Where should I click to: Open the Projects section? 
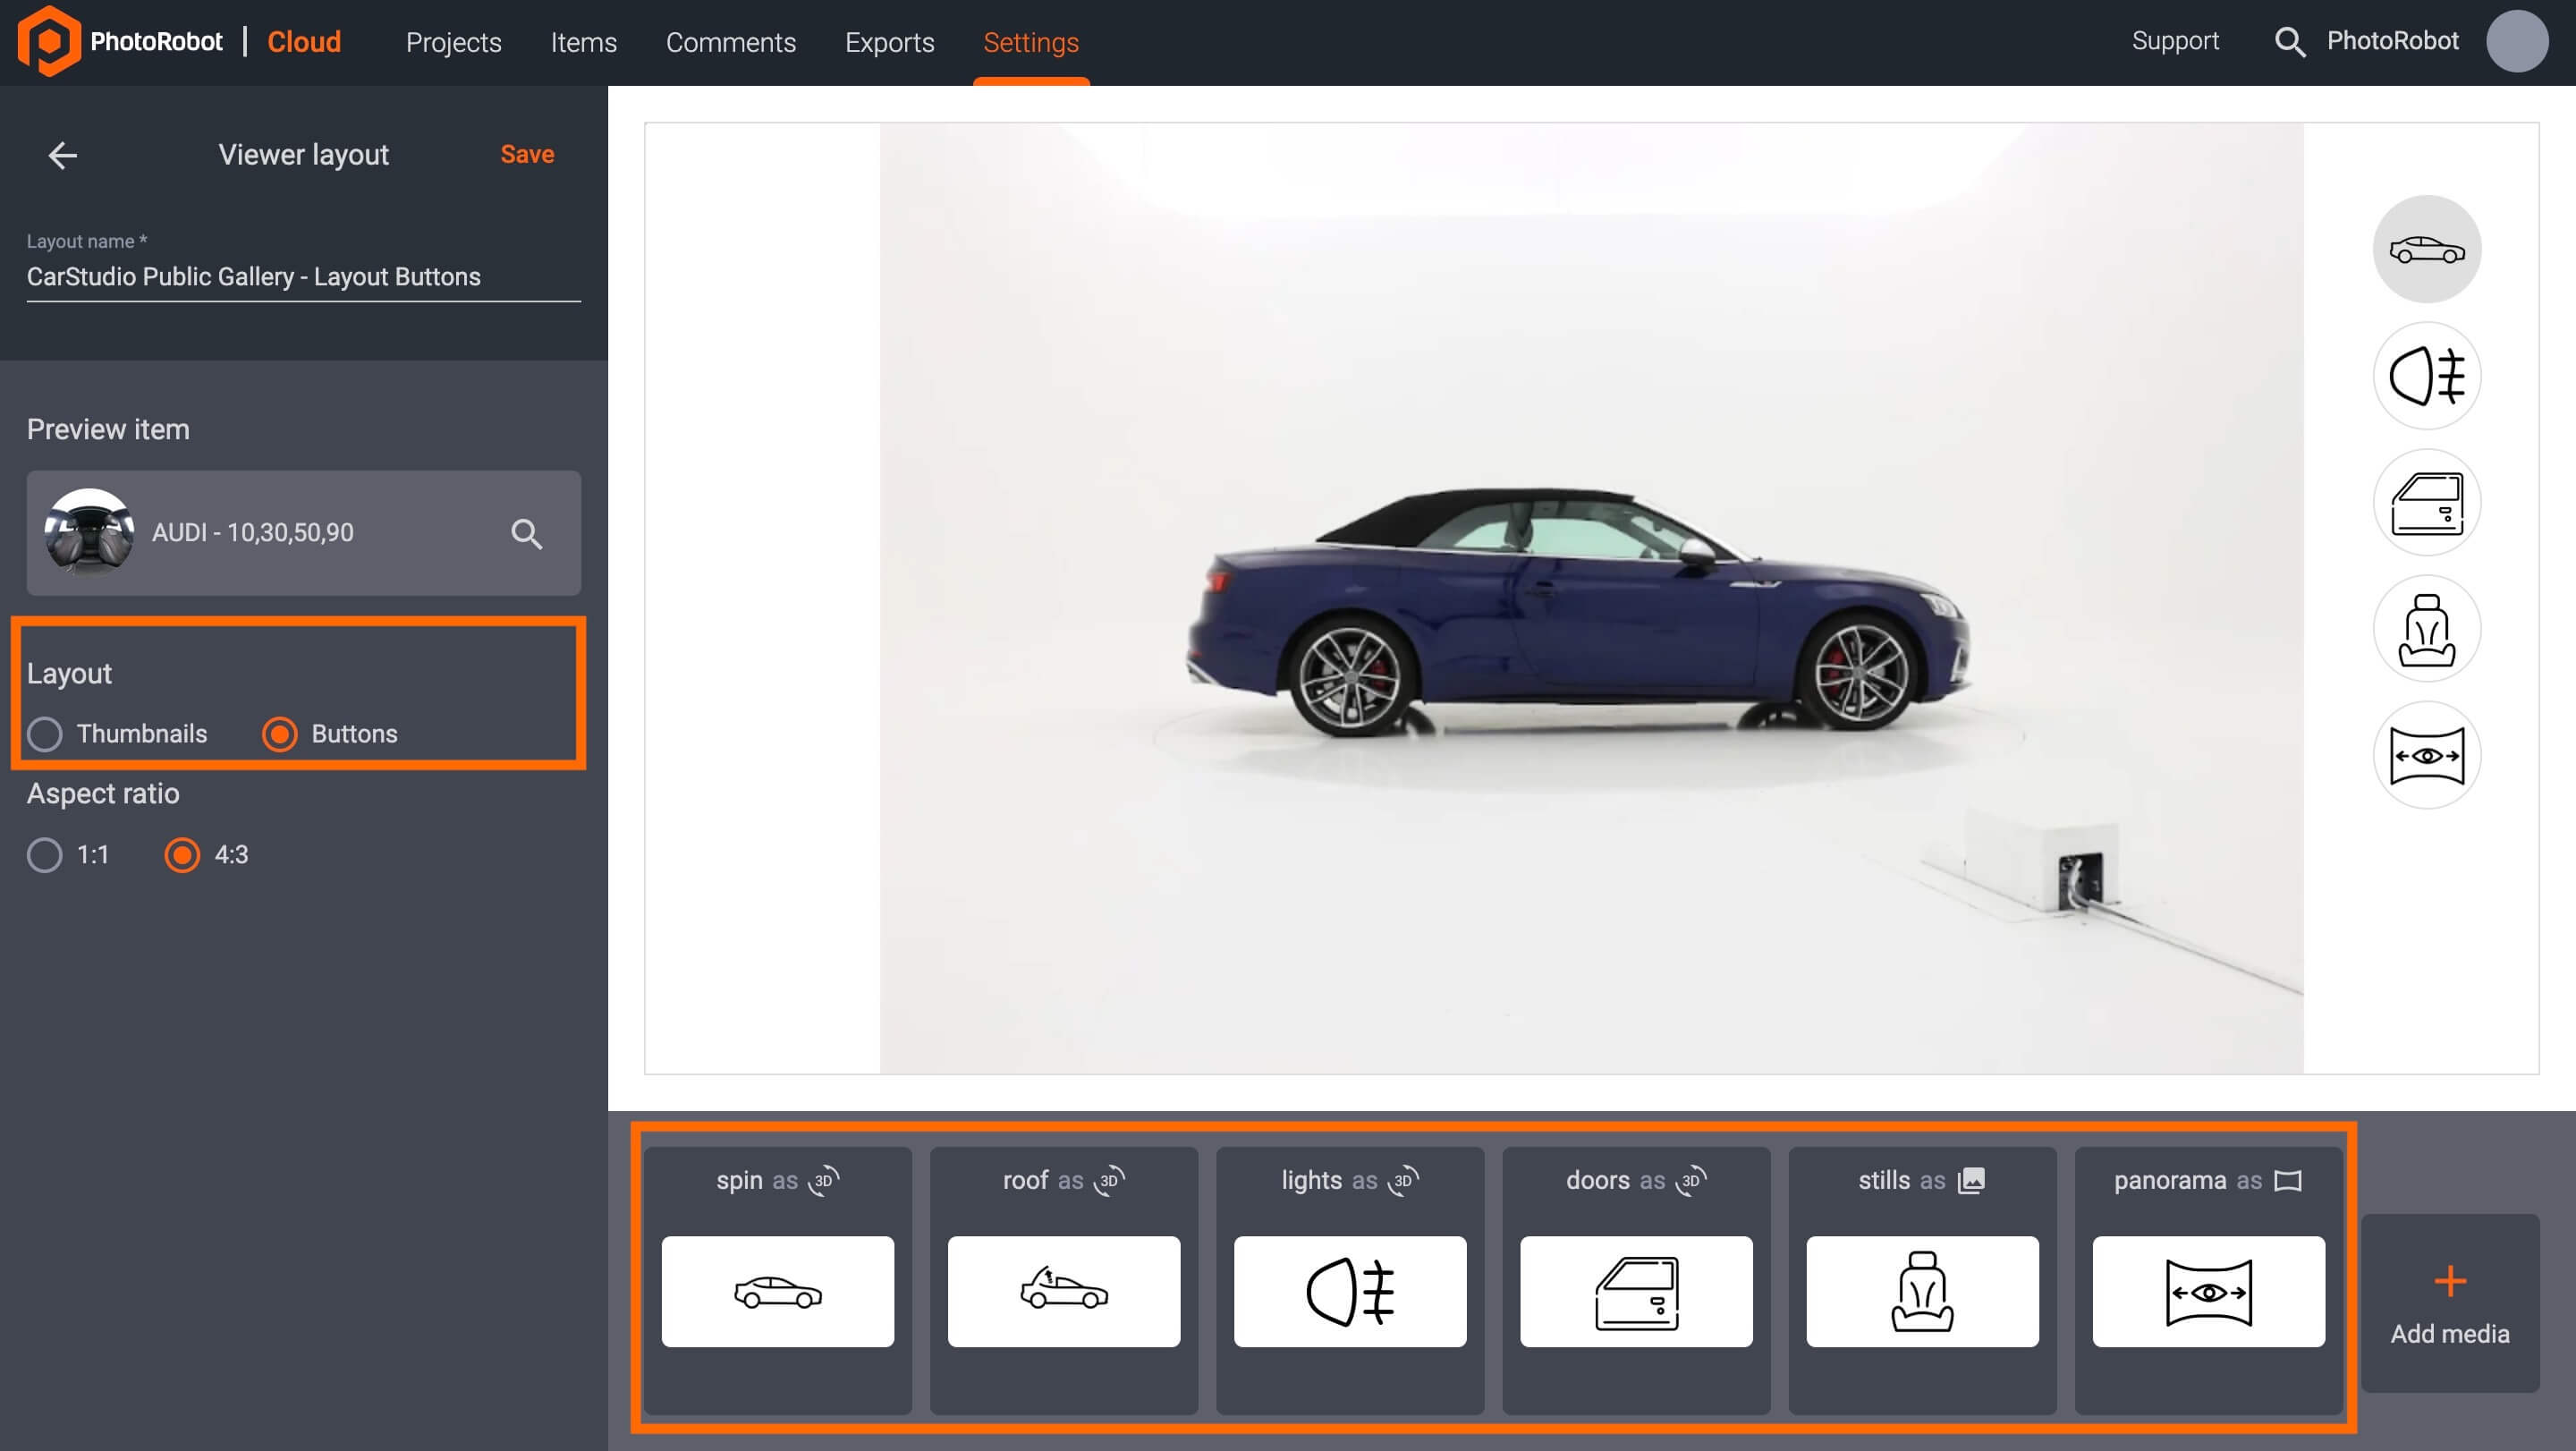tap(453, 43)
